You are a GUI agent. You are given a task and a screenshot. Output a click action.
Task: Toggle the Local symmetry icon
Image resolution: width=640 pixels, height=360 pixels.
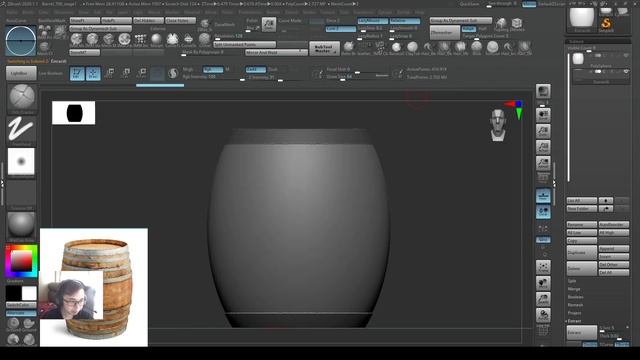tap(543, 212)
